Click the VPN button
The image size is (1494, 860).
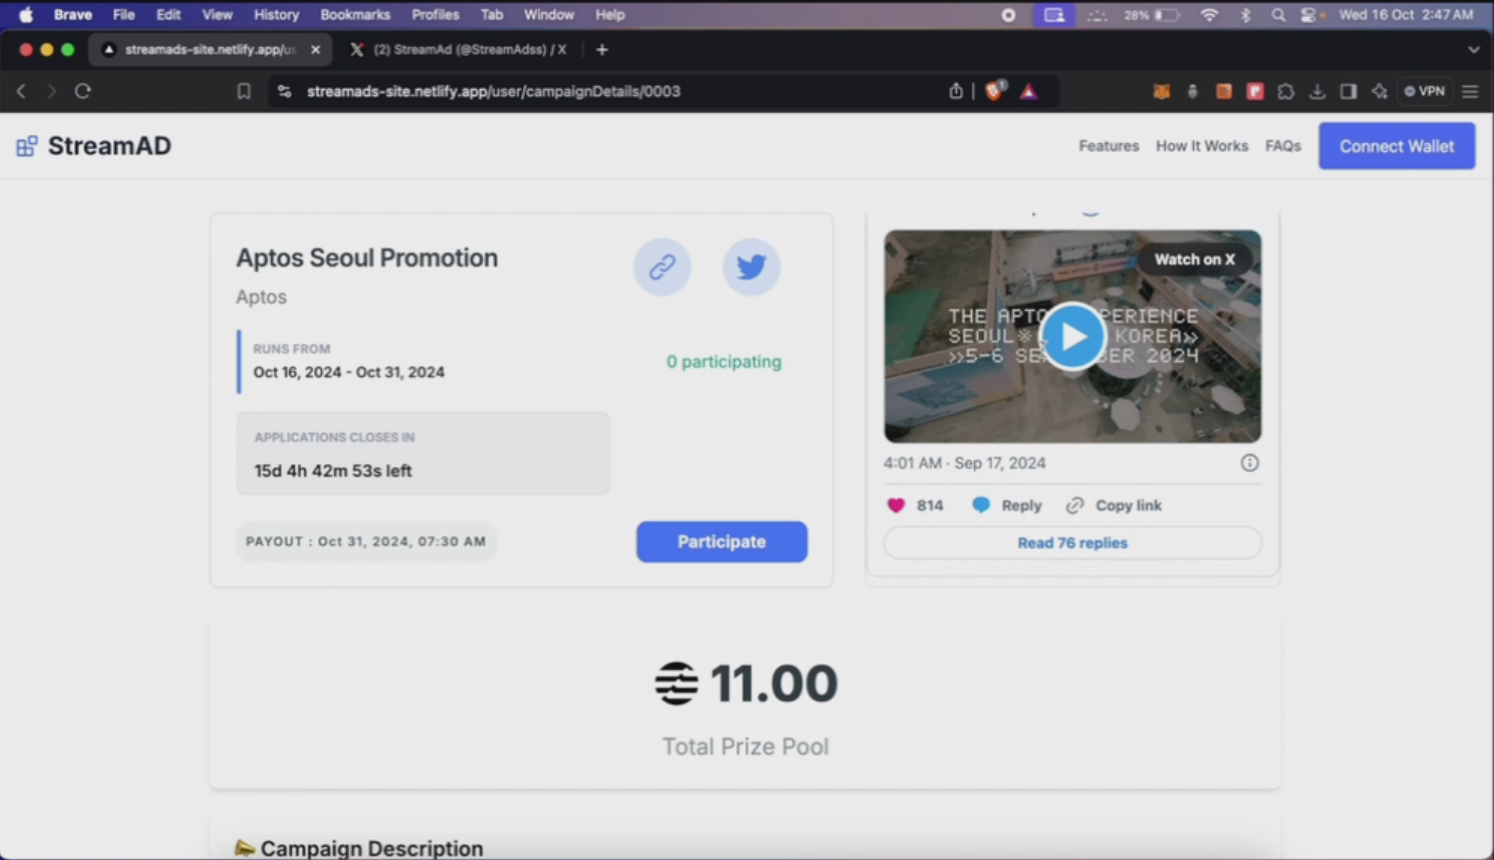coord(1424,91)
